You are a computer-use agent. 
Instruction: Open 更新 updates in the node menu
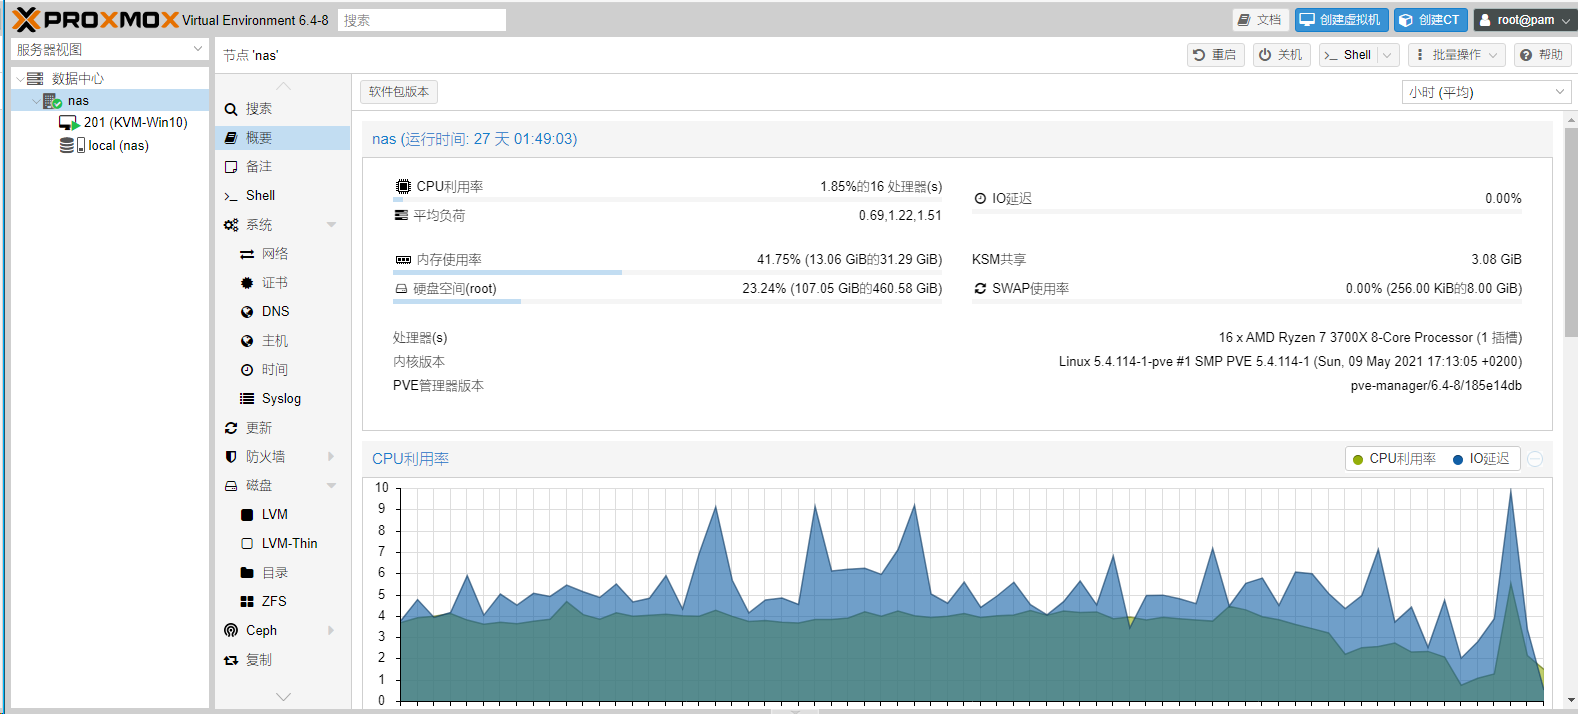[x=283, y=428]
